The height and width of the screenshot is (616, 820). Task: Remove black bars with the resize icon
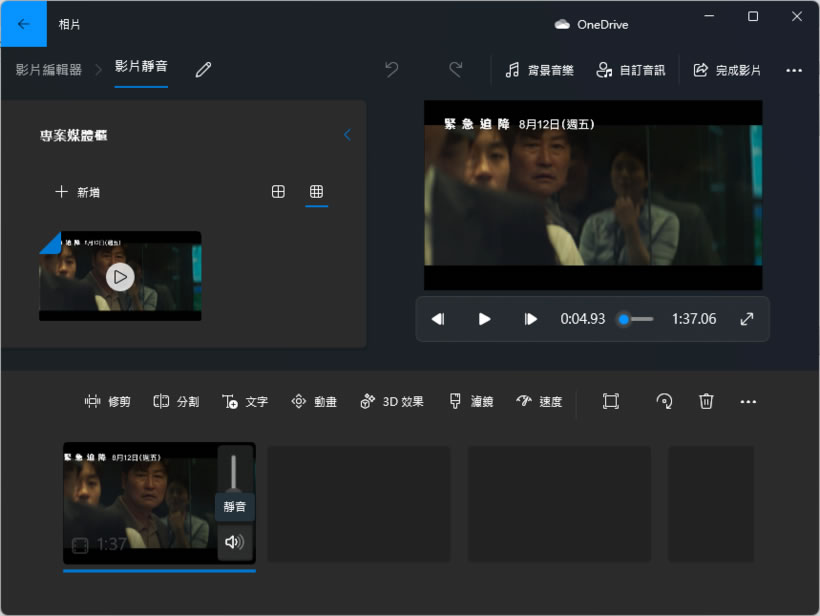click(611, 401)
